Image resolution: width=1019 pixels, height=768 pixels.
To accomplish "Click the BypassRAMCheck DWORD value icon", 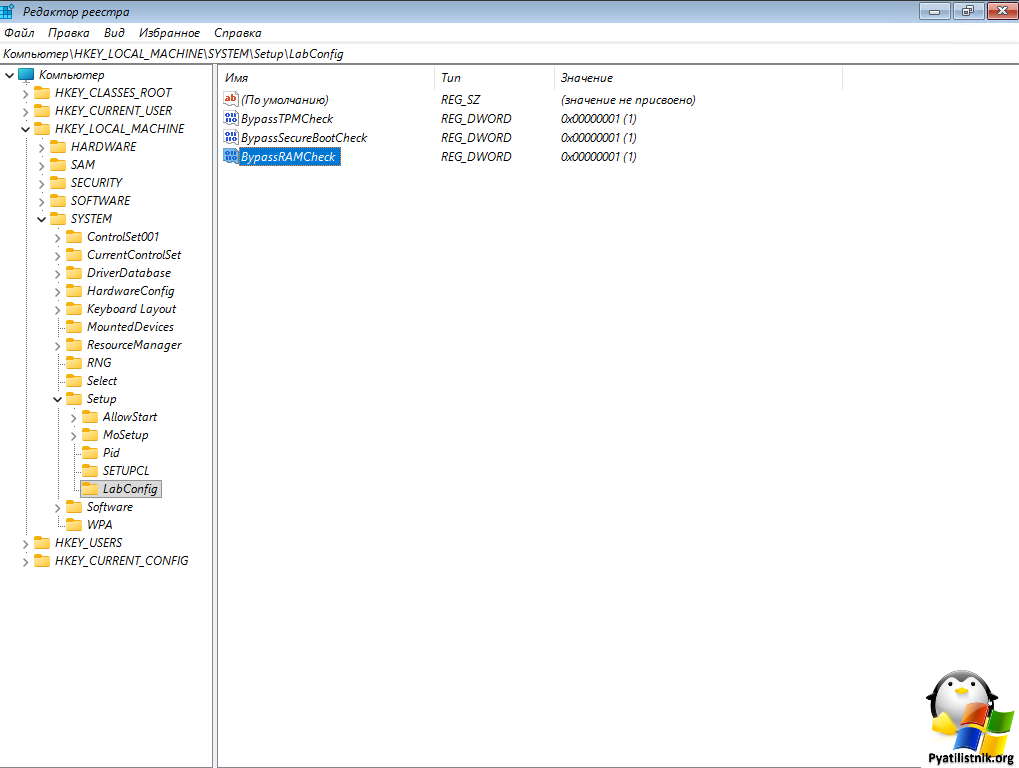I will pos(231,157).
